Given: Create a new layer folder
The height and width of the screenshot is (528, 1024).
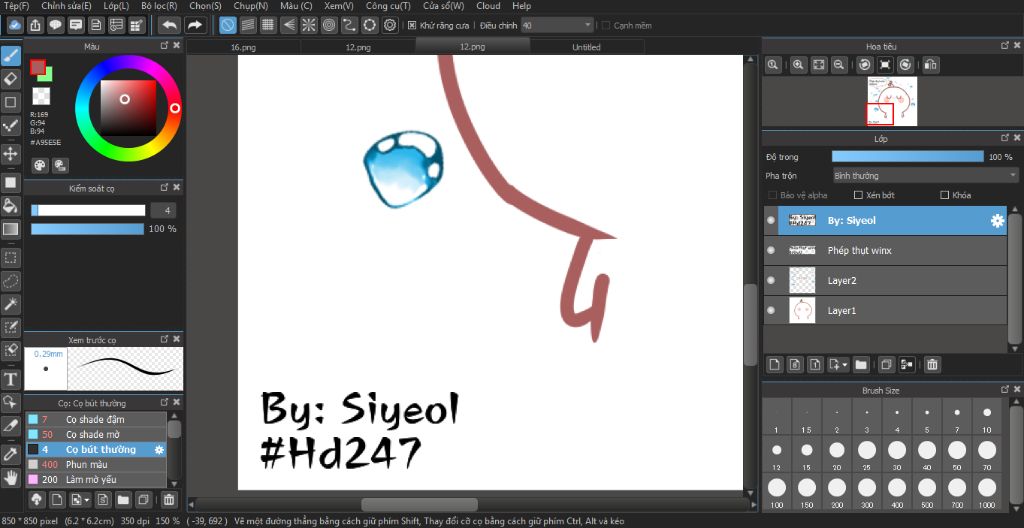Looking at the screenshot, I should (861, 365).
